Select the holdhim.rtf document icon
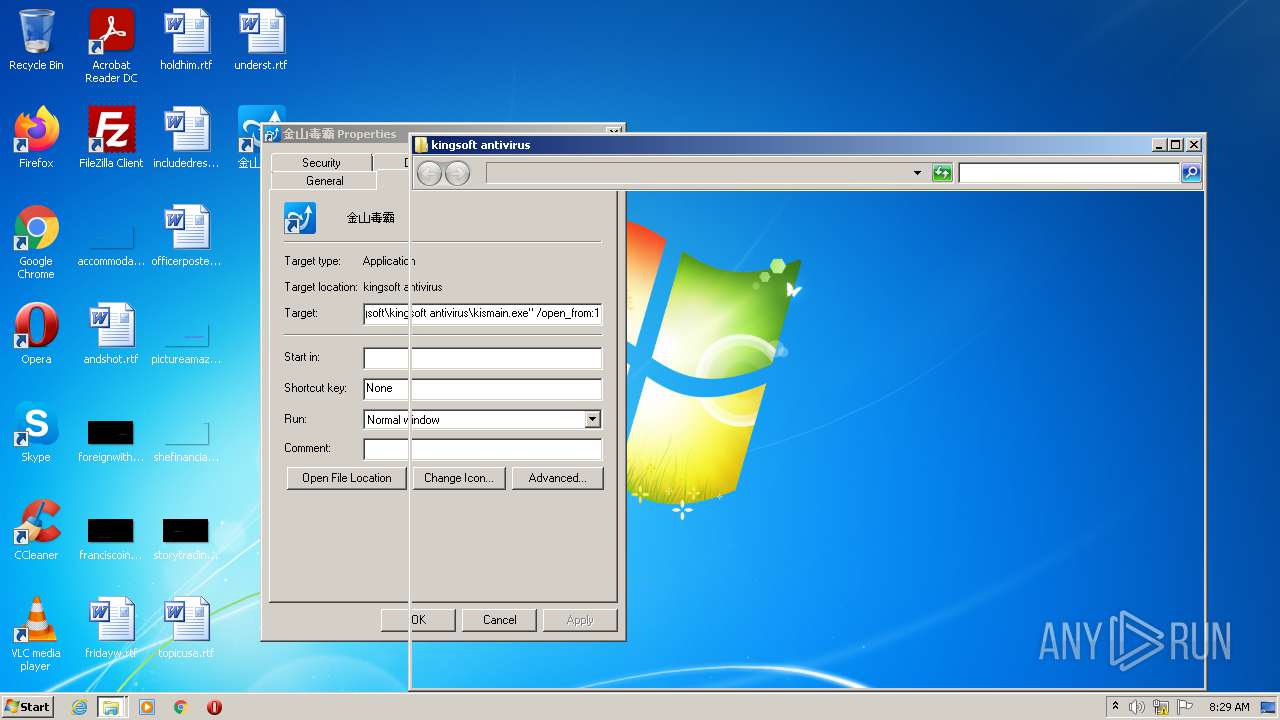 pos(186,40)
